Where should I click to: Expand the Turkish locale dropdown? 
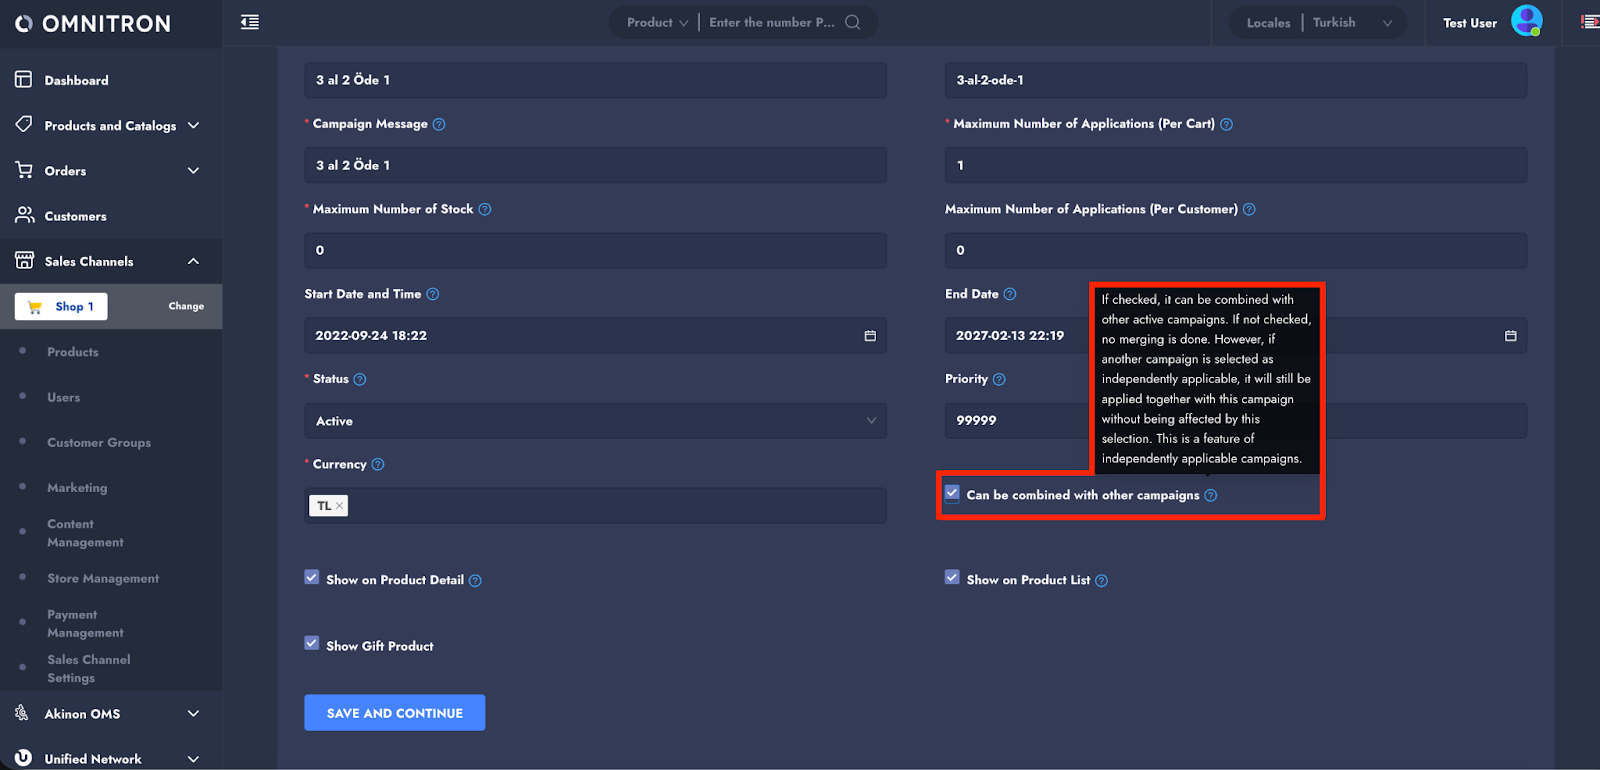pos(1352,22)
